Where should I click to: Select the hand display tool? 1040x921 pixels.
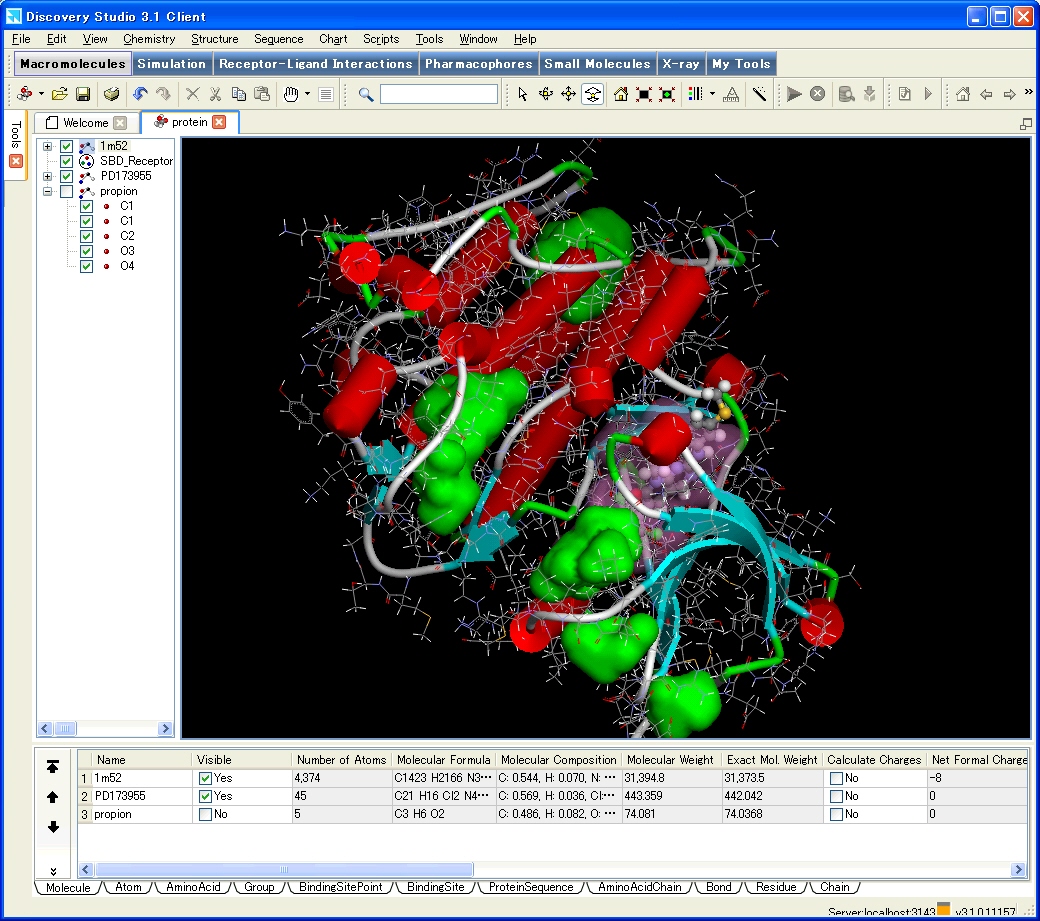(291, 94)
